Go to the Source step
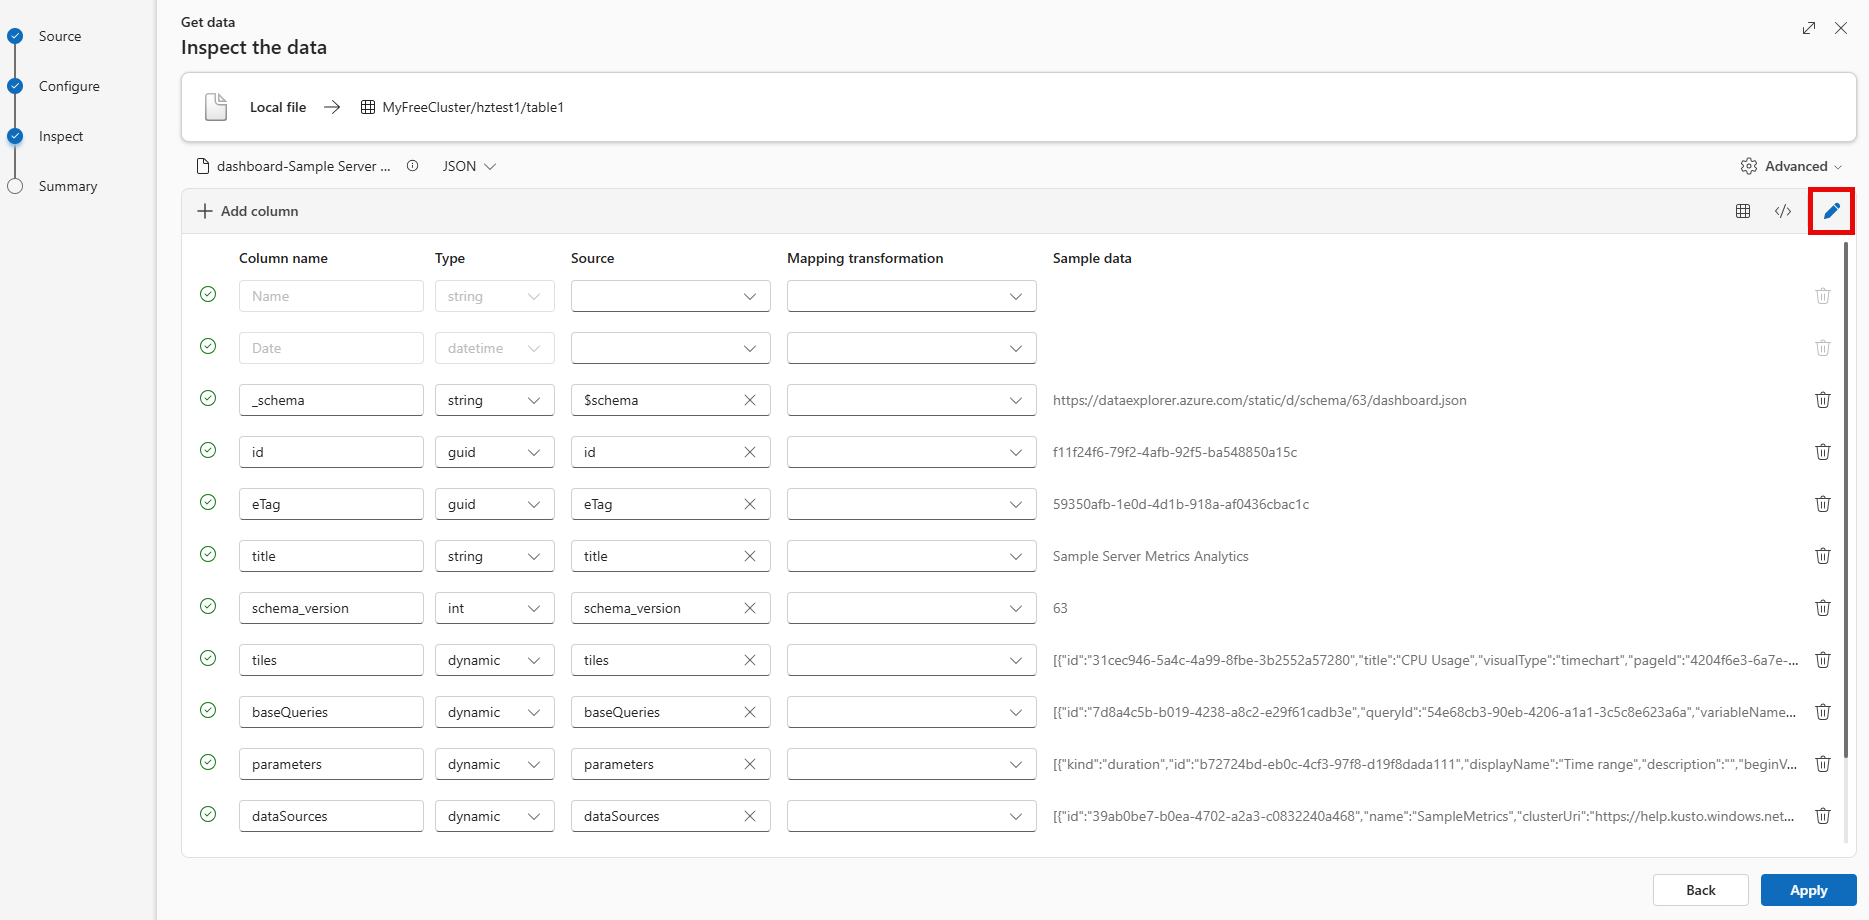This screenshot has width=1869, height=920. 59,36
